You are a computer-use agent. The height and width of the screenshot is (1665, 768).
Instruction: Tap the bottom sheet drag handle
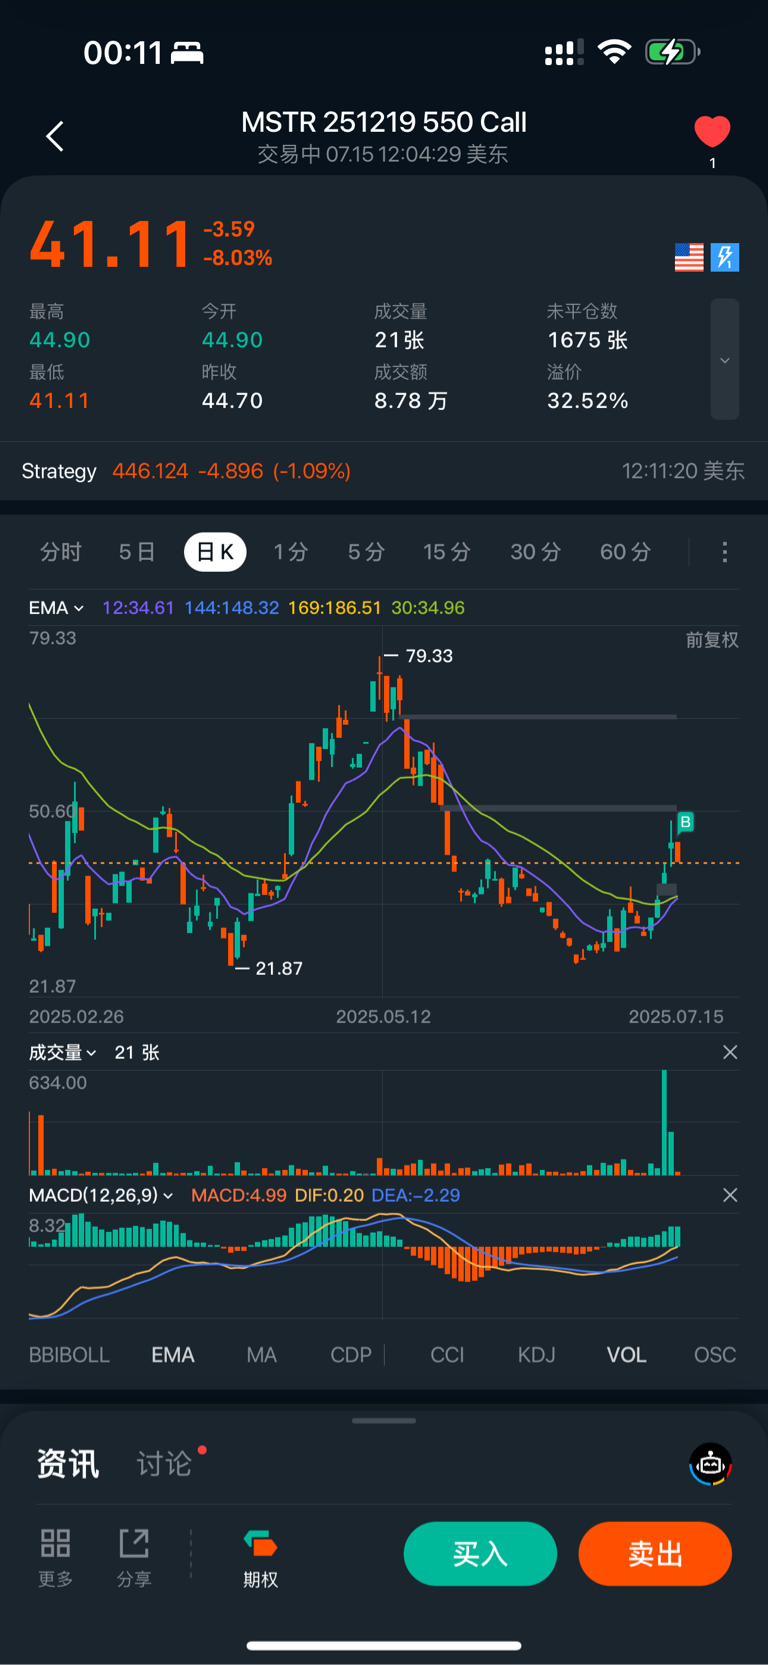[x=384, y=1420]
